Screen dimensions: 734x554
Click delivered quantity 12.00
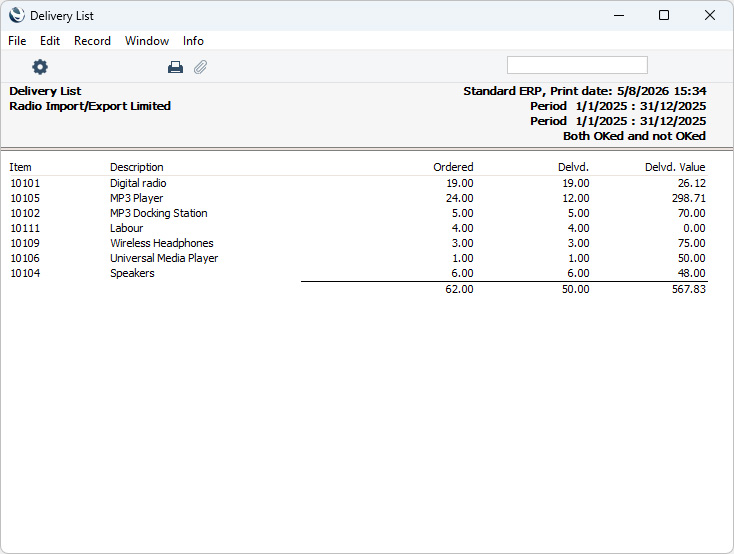coord(576,198)
